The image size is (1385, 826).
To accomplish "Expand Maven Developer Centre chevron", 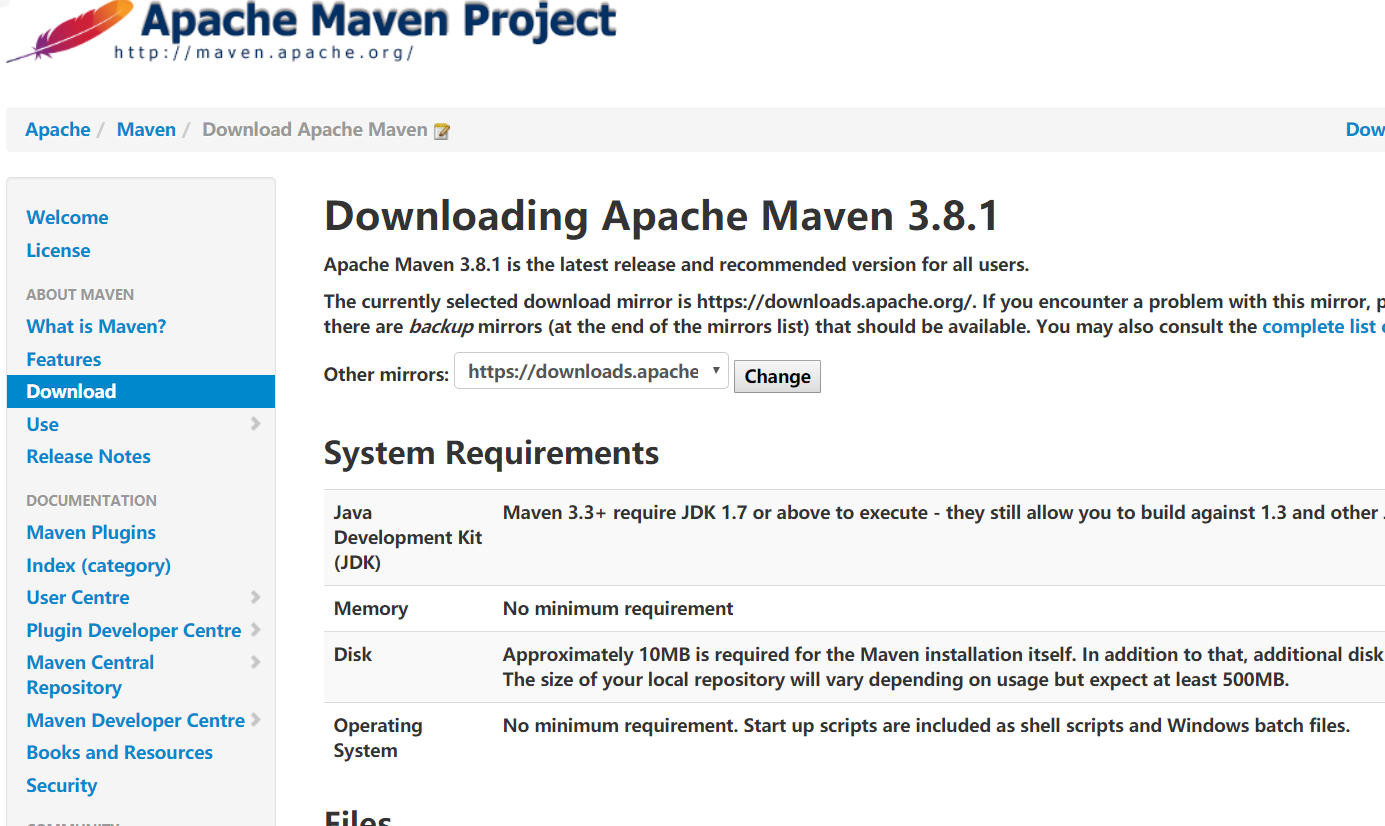I will coord(256,720).
